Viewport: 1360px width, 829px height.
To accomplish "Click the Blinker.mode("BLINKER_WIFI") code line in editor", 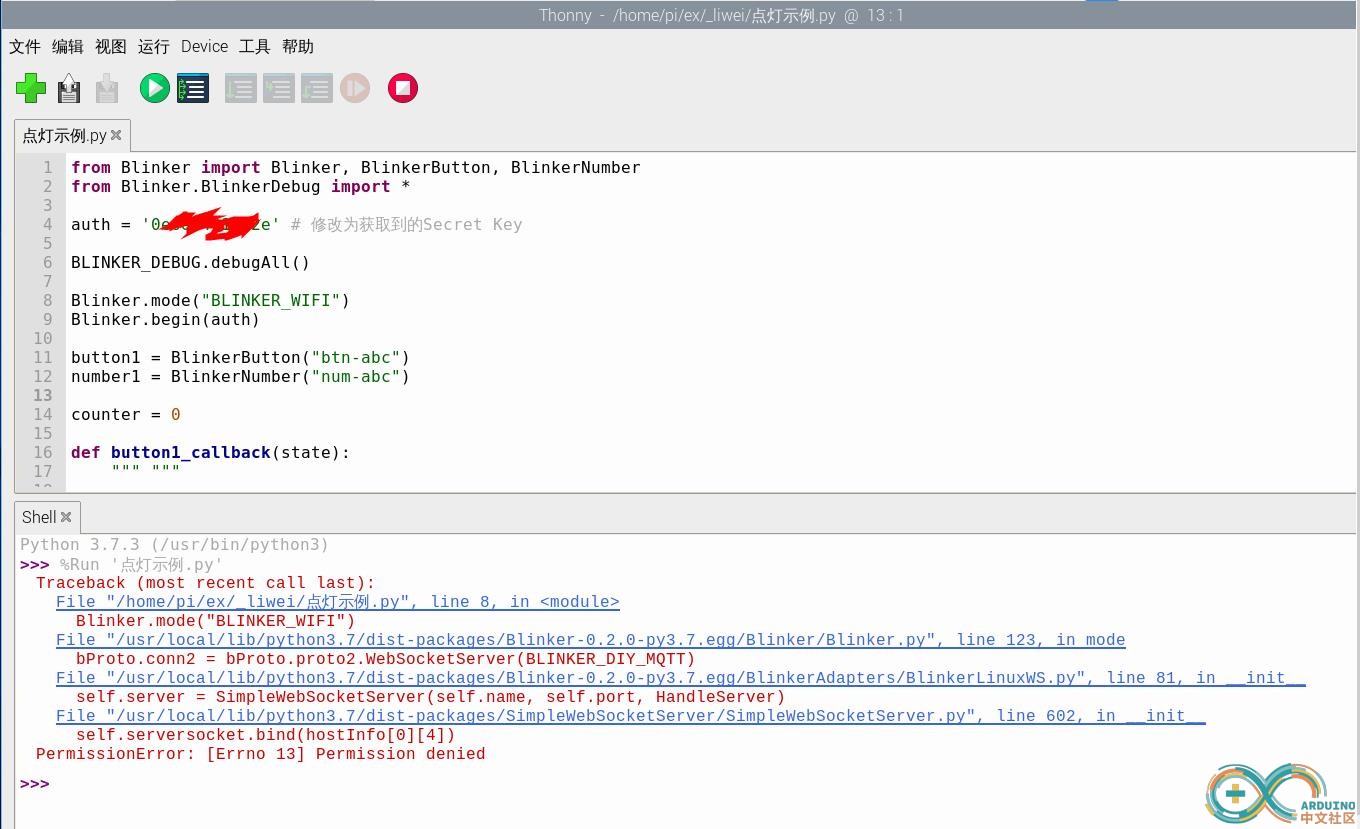I will tap(210, 300).
